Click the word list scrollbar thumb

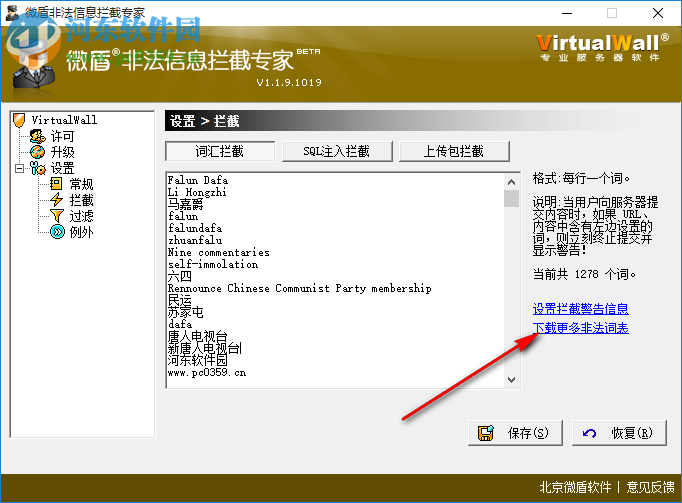(512, 198)
